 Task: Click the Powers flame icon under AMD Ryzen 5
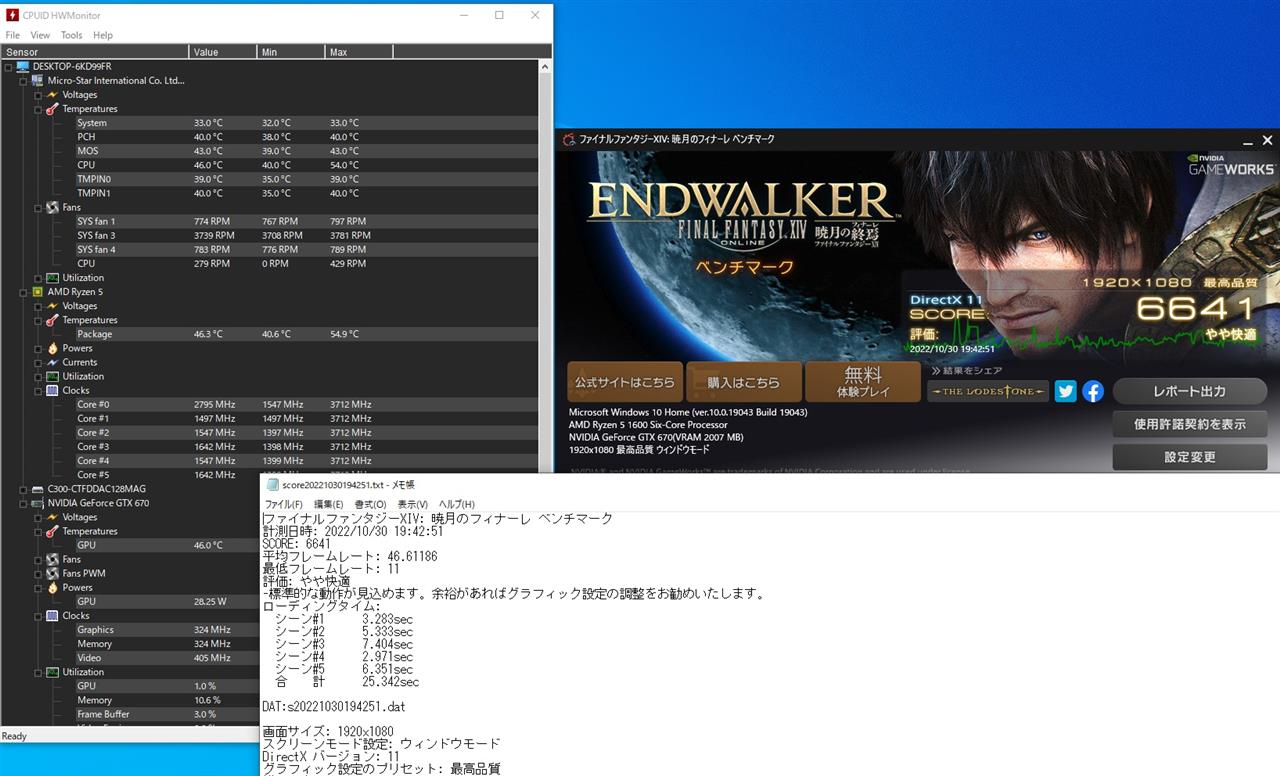tap(53, 348)
